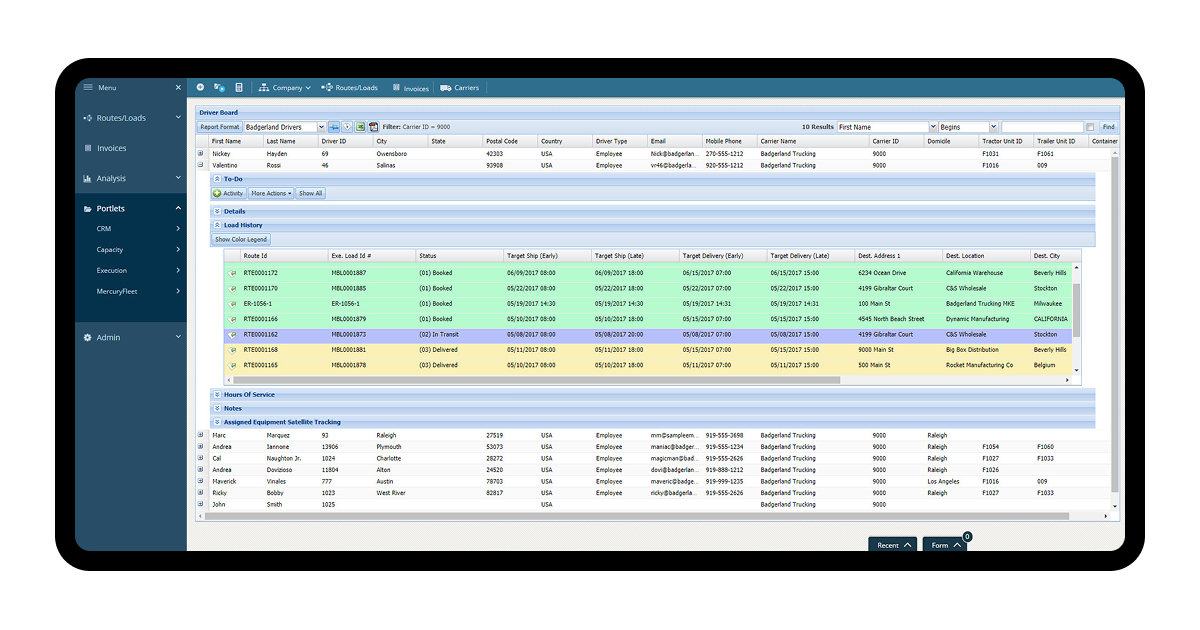Open the hamburger Menu icon
The width and height of the screenshot is (1200, 630).
click(88, 88)
